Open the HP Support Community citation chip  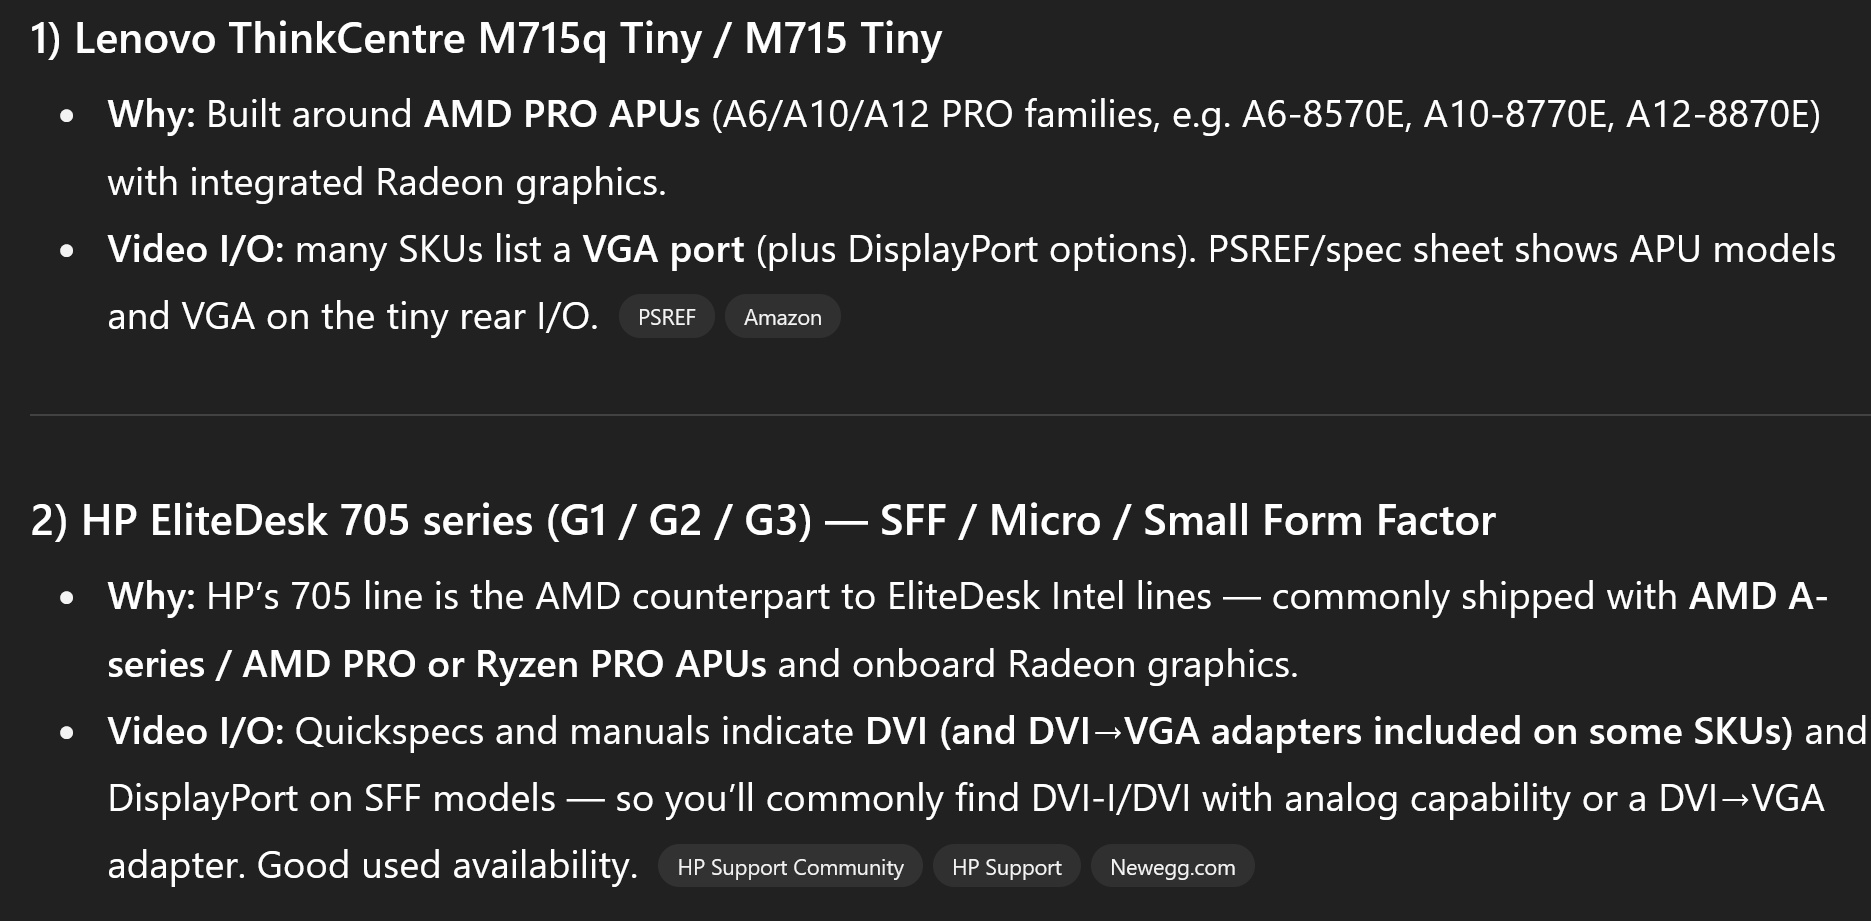(x=790, y=867)
